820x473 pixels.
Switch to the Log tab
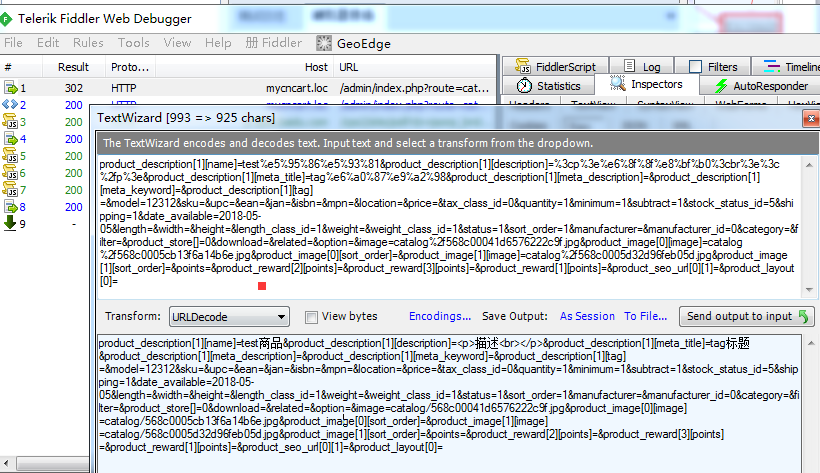point(642,66)
